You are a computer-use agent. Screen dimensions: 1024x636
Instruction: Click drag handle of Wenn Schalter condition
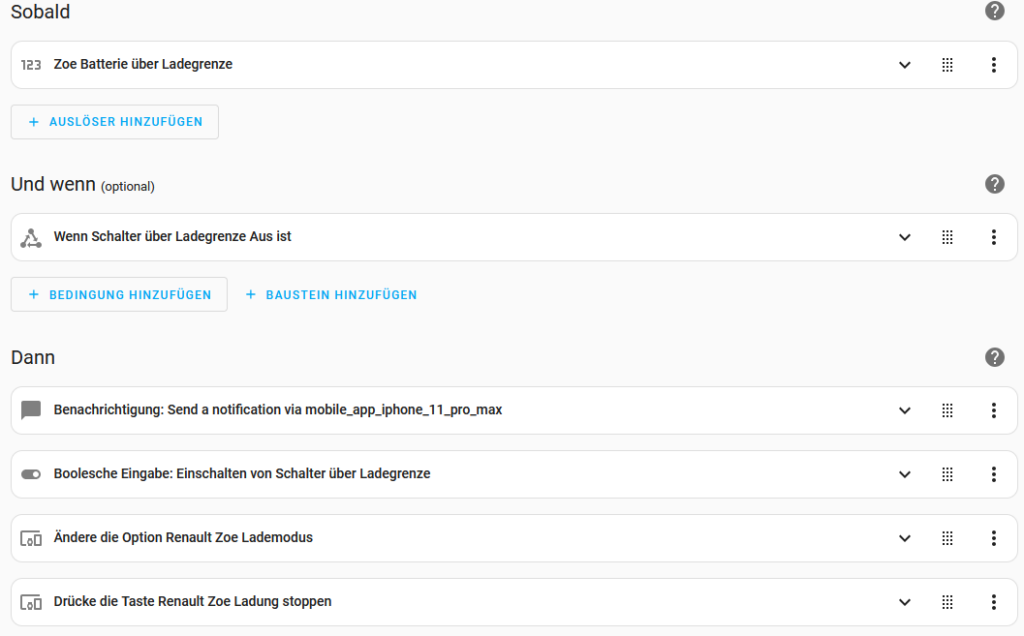pyautogui.click(x=947, y=237)
